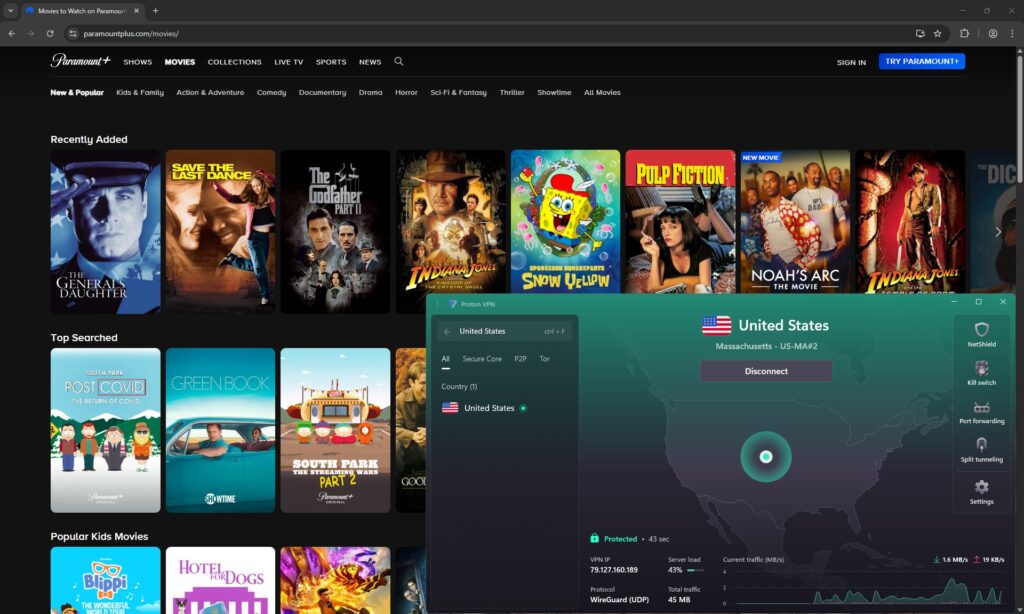This screenshot has width=1024, height=614.
Task: Select Kids & Family category
Action: pyautogui.click(x=140, y=93)
